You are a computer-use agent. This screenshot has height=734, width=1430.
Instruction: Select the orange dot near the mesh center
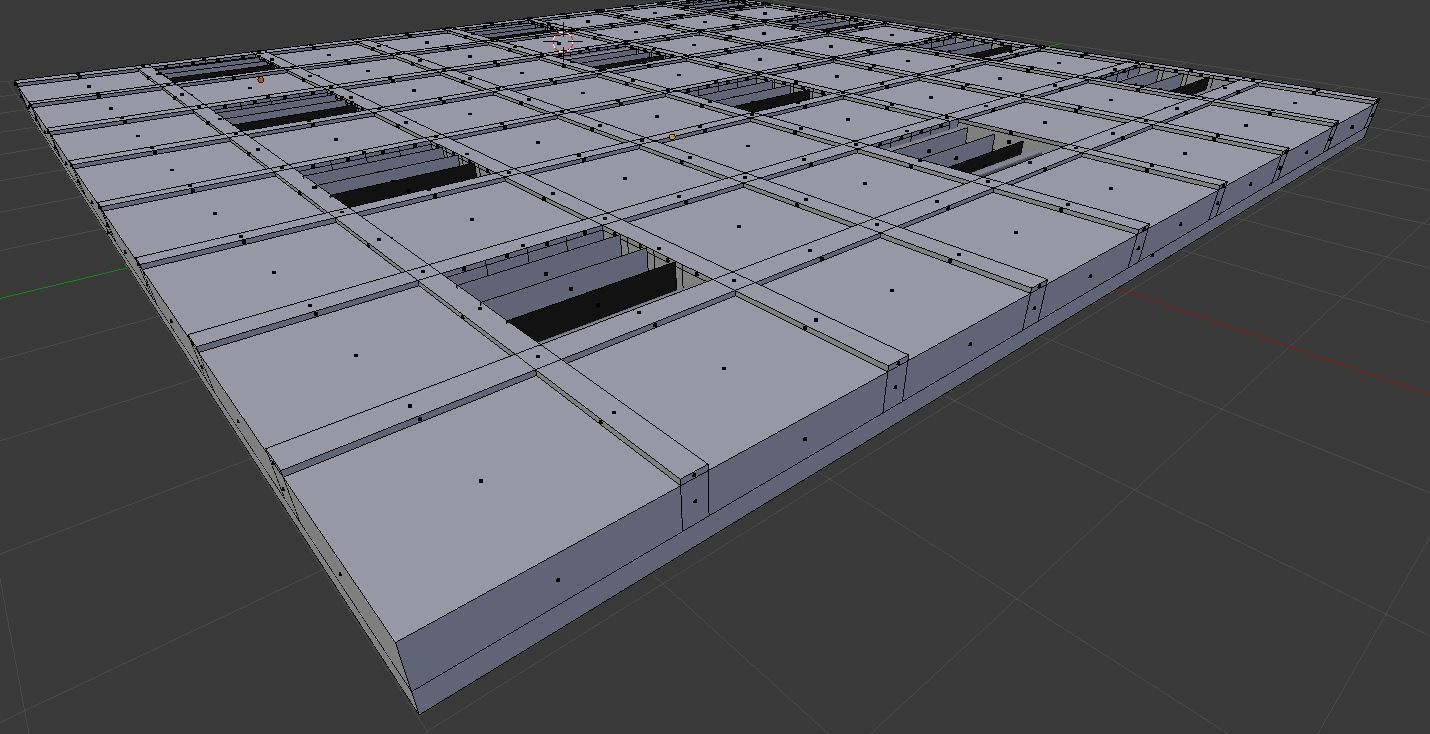(x=672, y=136)
